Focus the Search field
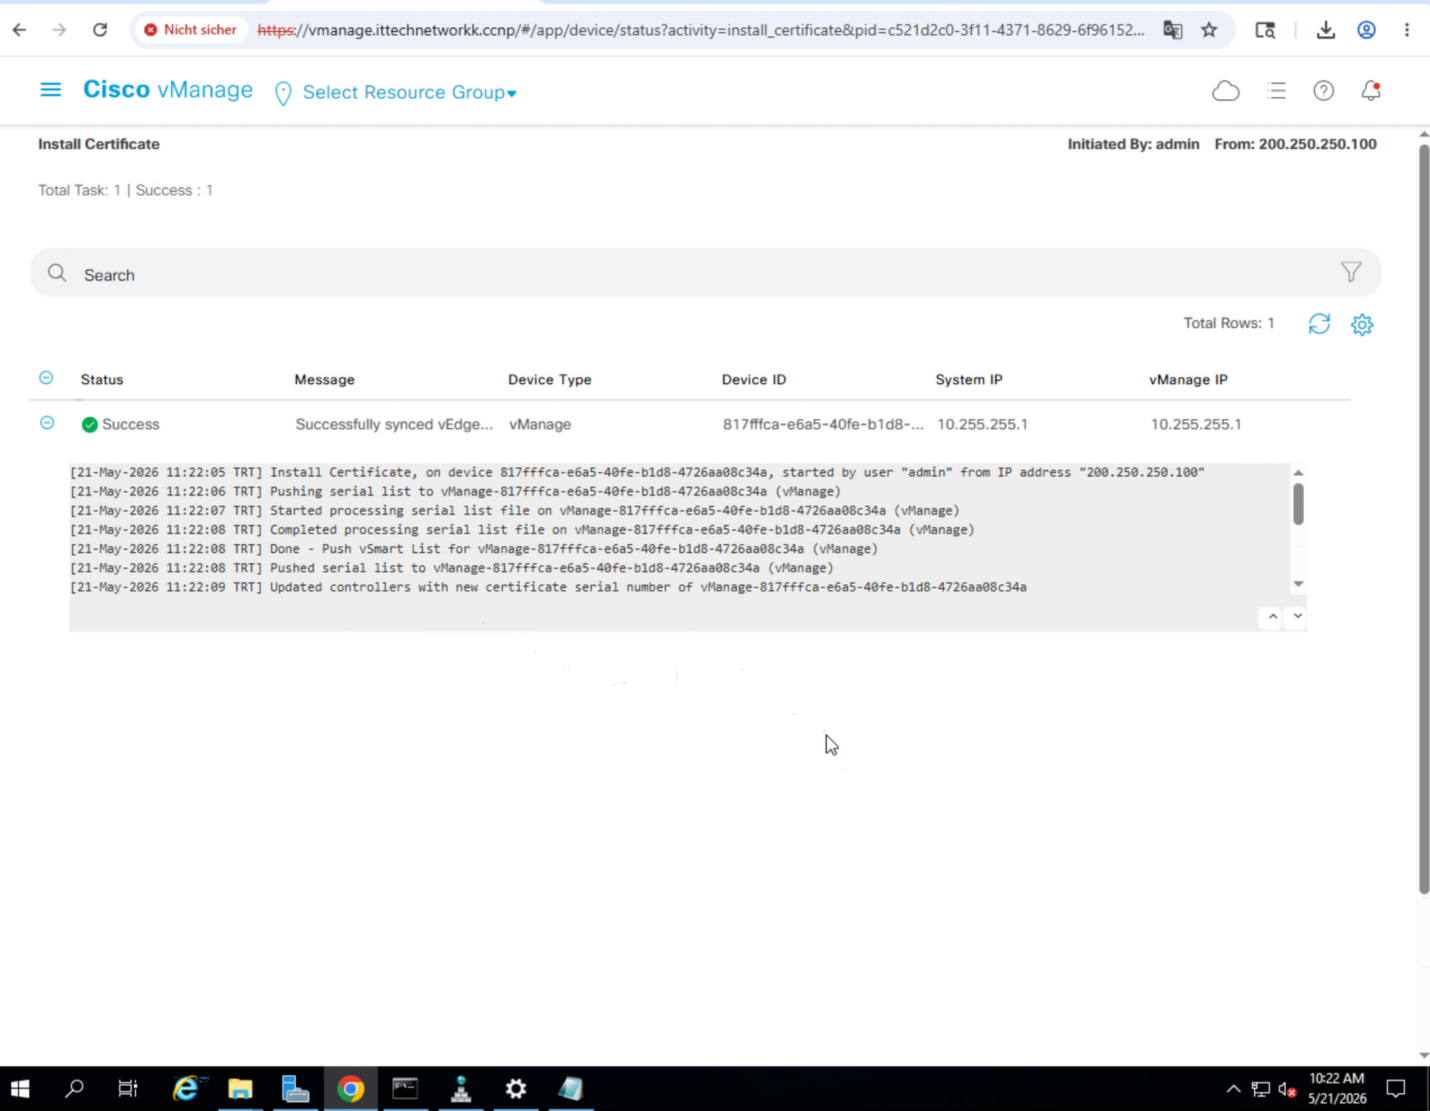This screenshot has width=1430, height=1111. tap(705, 273)
